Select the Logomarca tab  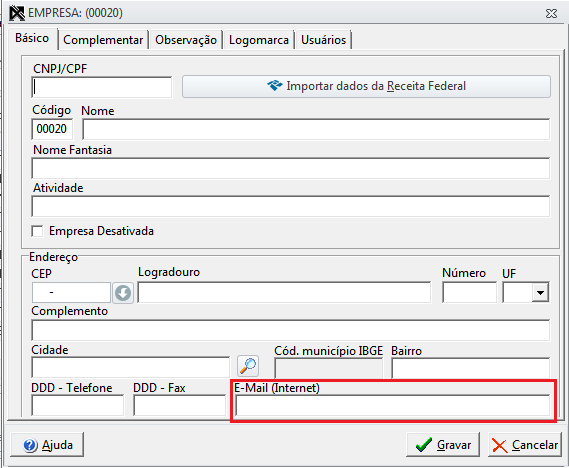click(259, 40)
